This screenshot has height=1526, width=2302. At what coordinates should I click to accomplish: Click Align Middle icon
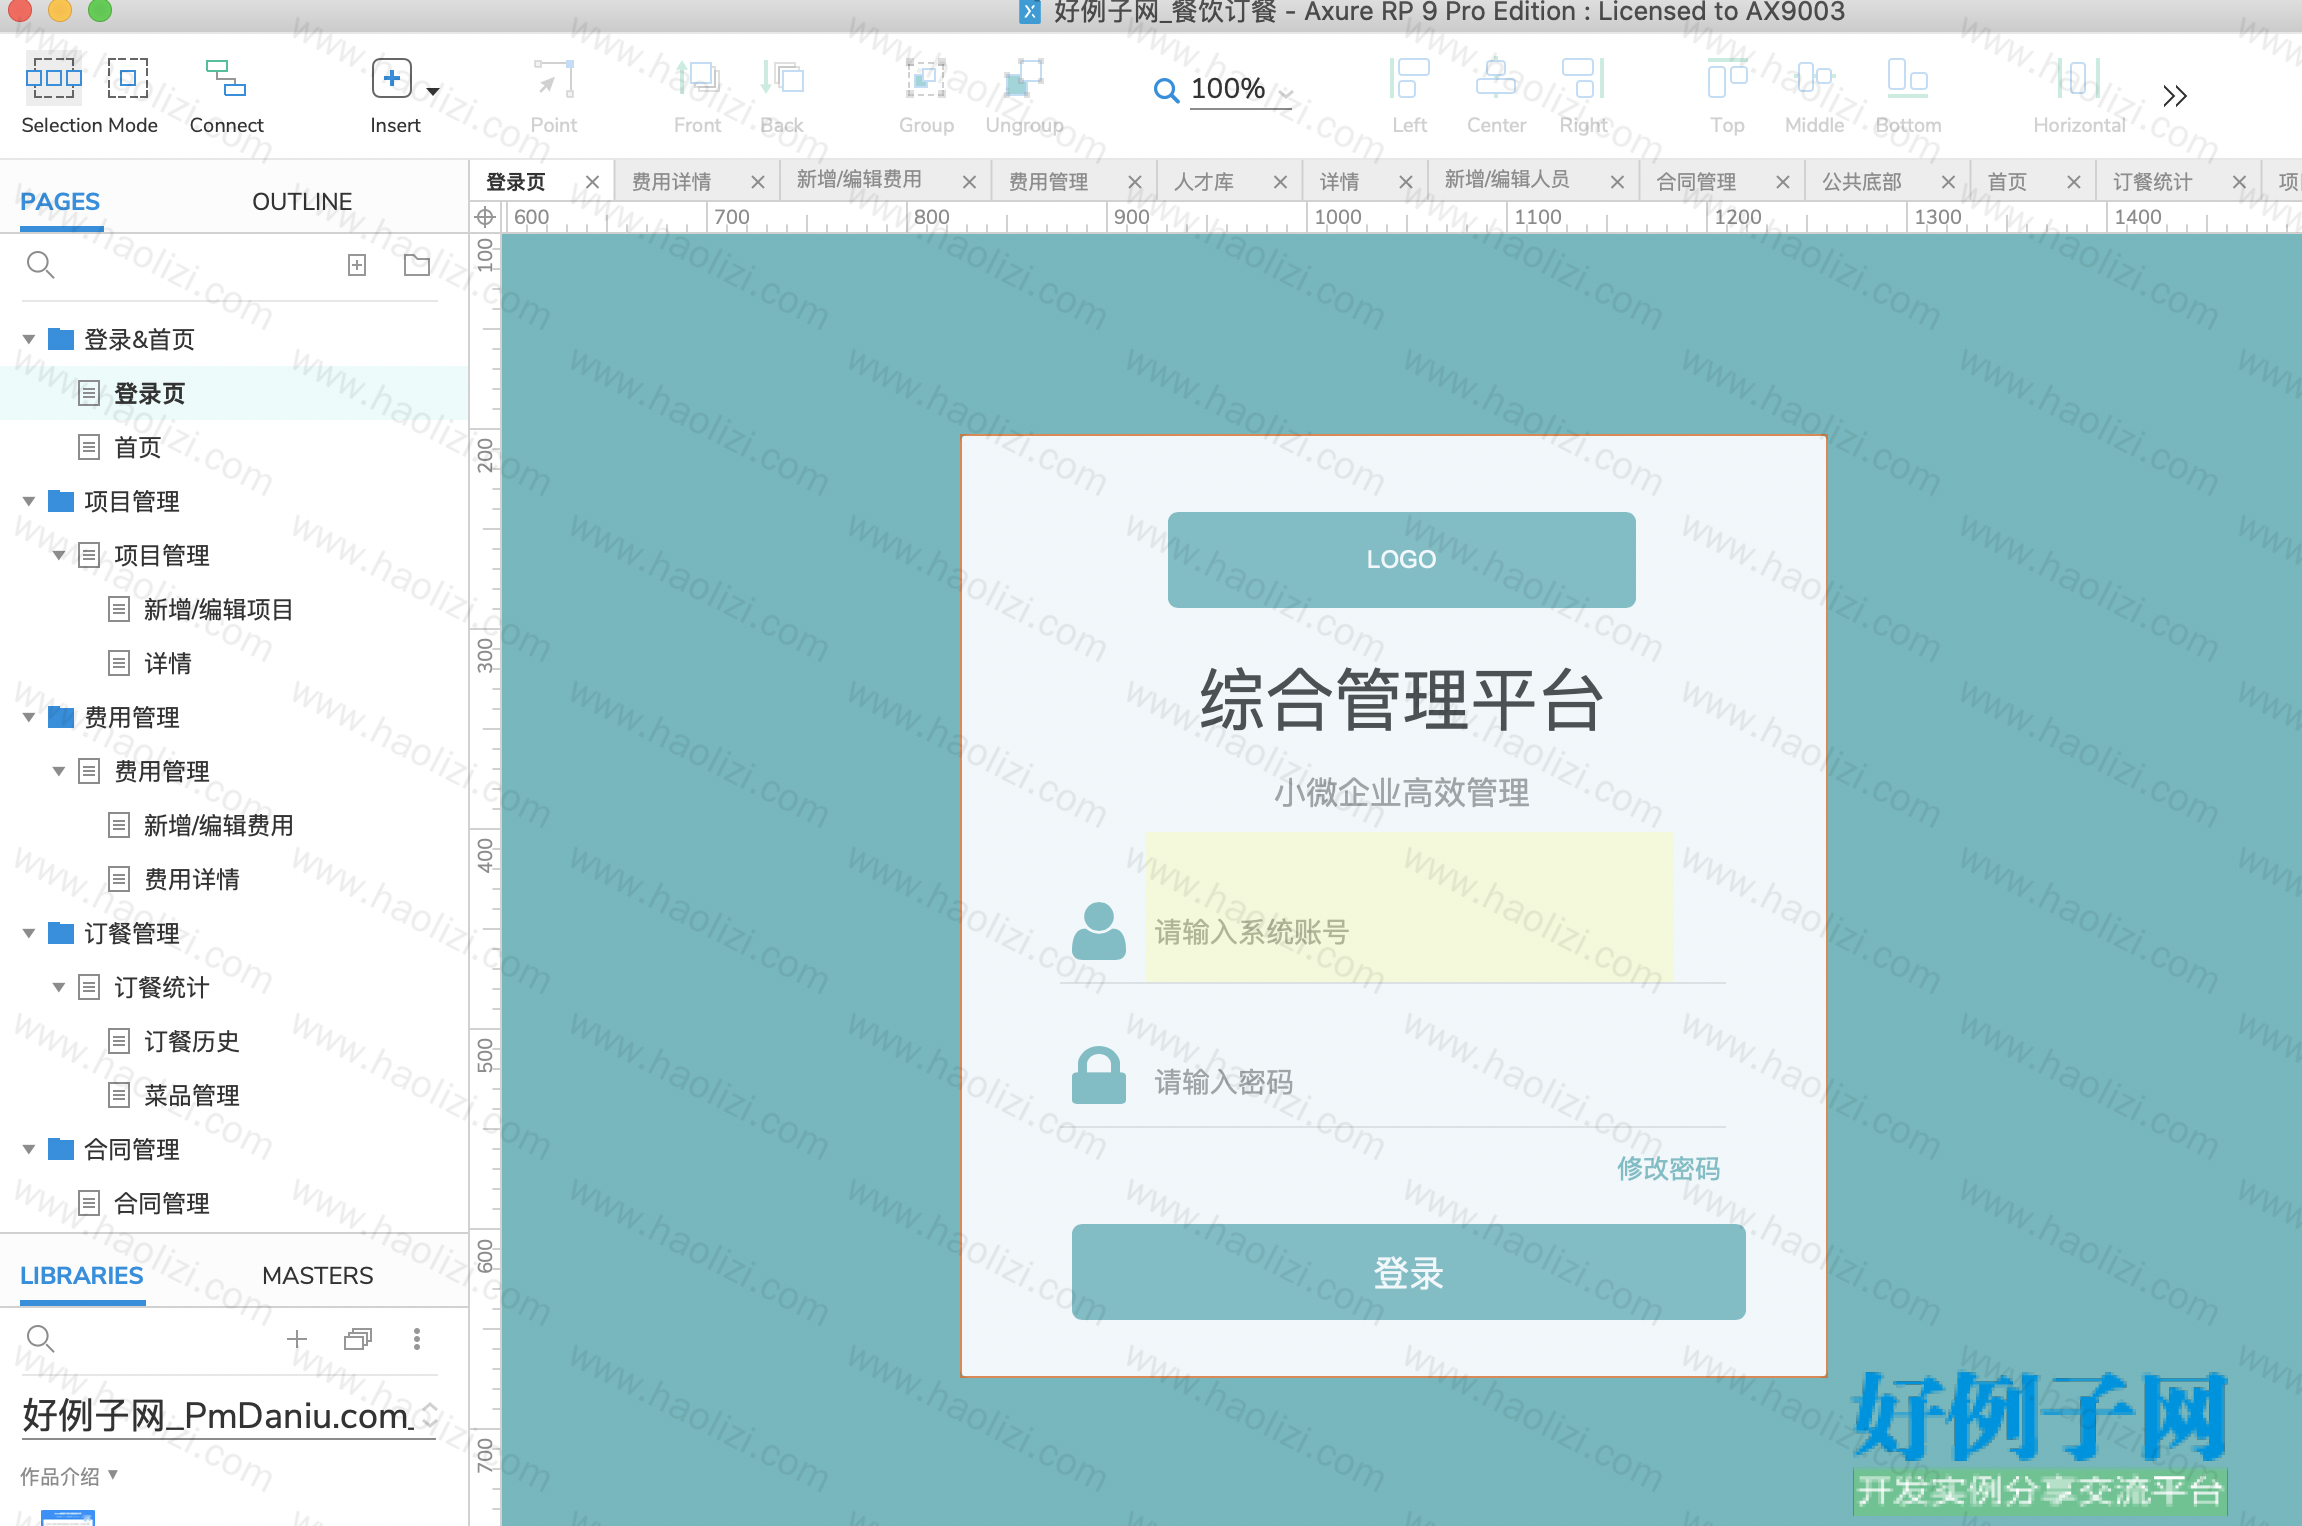coord(1814,78)
